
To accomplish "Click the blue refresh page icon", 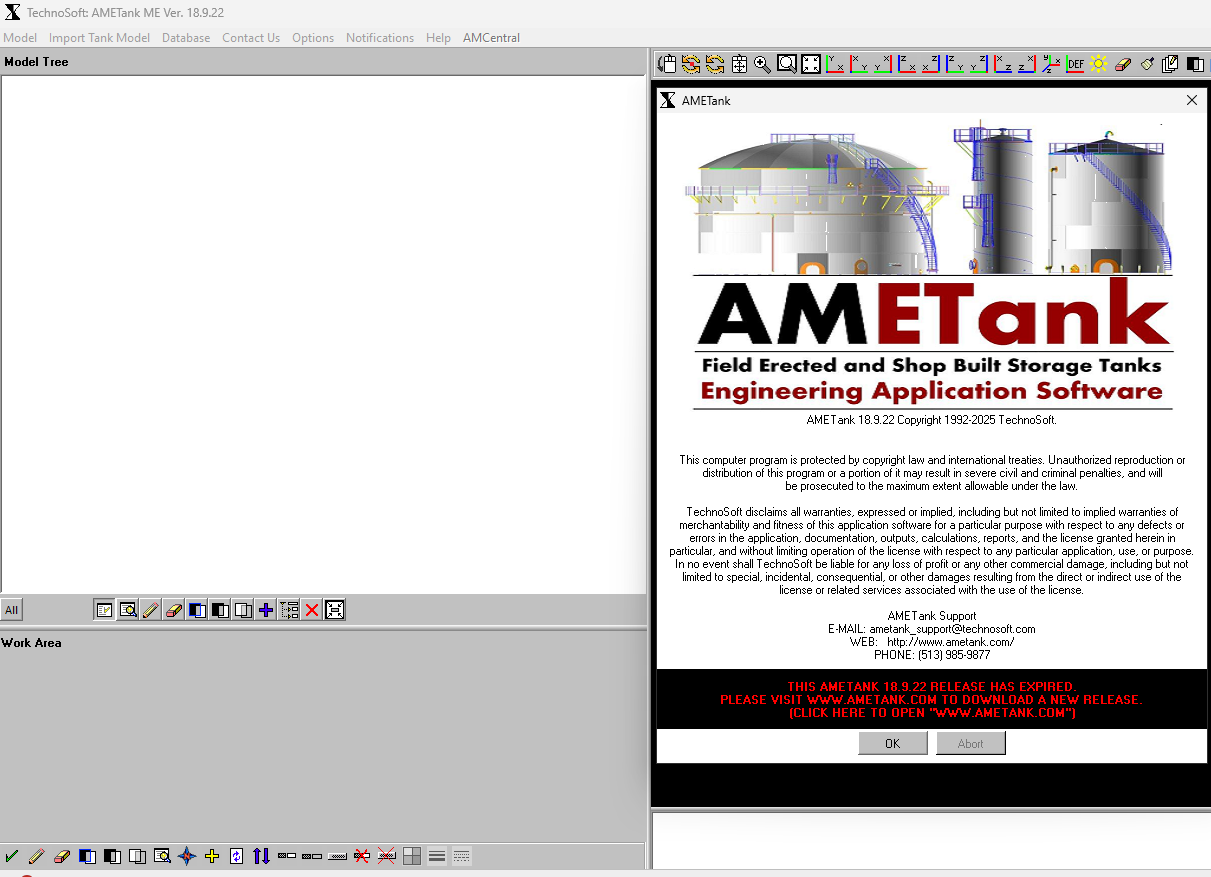I will point(237,856).
